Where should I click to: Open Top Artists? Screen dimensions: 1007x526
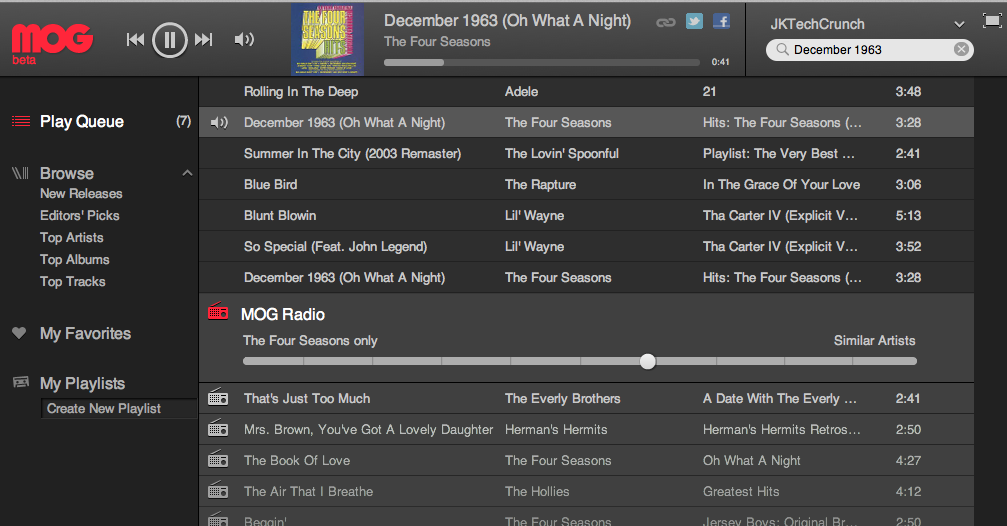pyautogui.click(x=71, y=238)
